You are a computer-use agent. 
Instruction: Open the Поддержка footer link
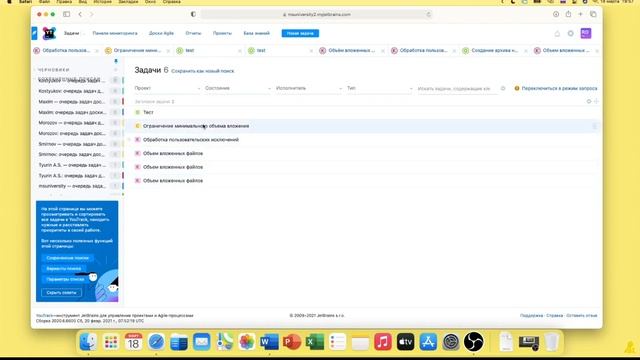click(531, 316)
